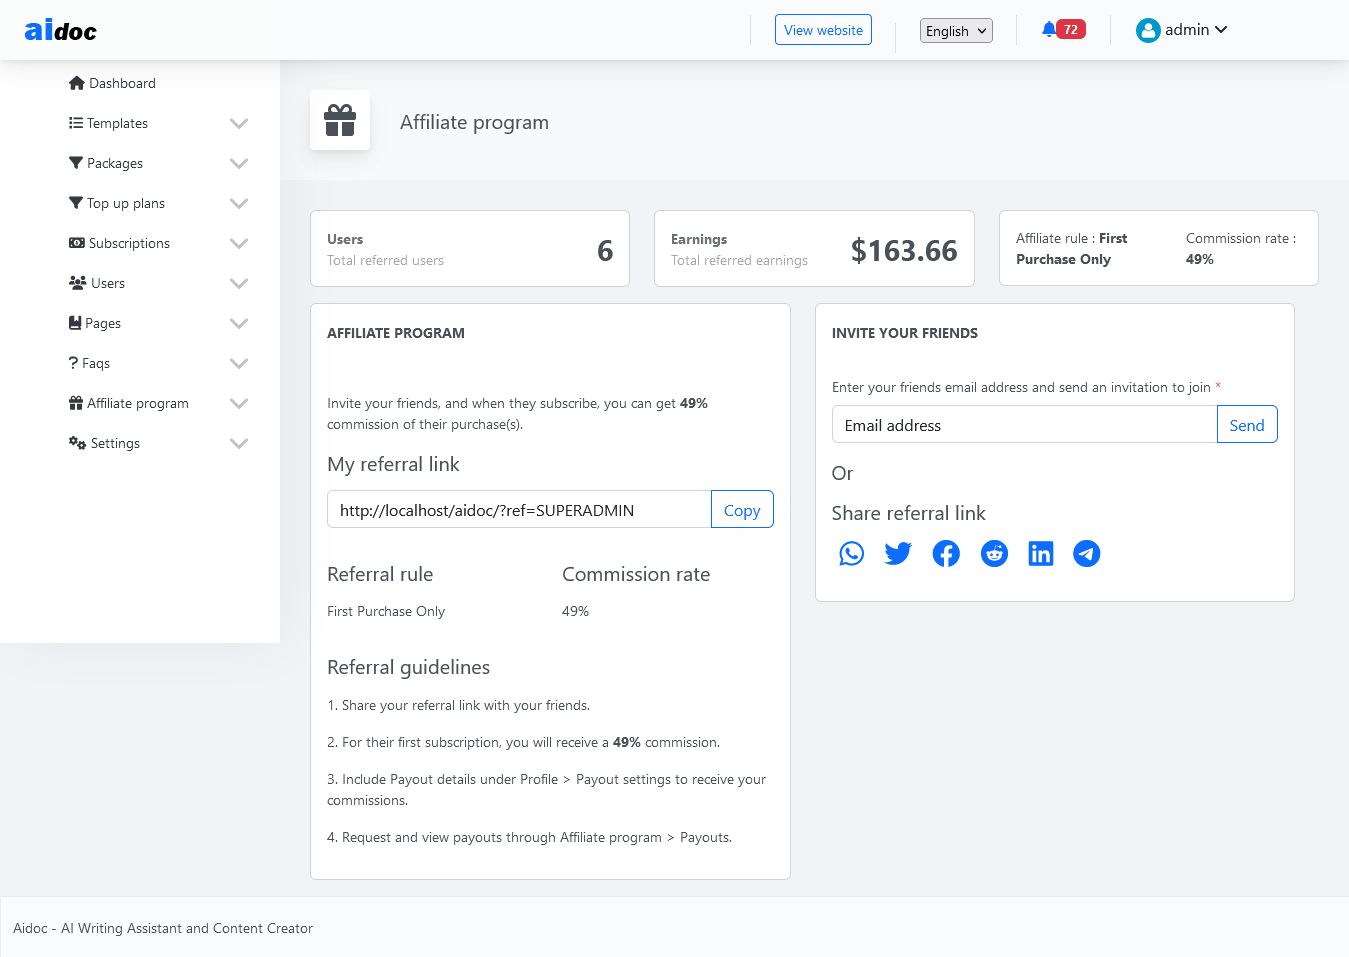Share referral link on Facebook

coord(946,553)
